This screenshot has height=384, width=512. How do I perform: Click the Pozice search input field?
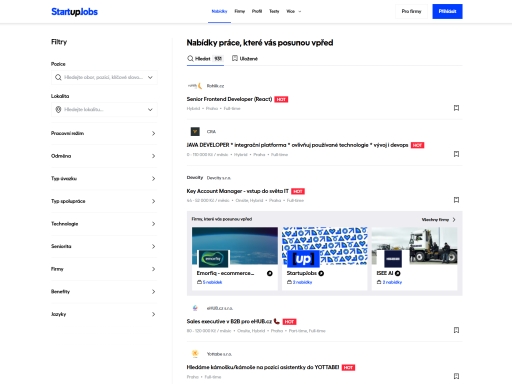point(104,77)
